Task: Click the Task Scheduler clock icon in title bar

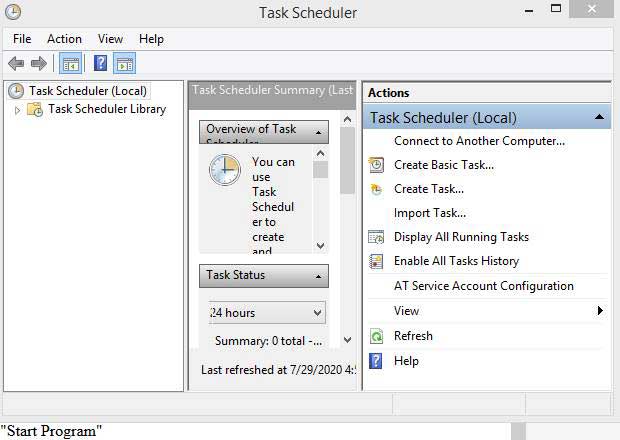Action: [x=13, y=12]
